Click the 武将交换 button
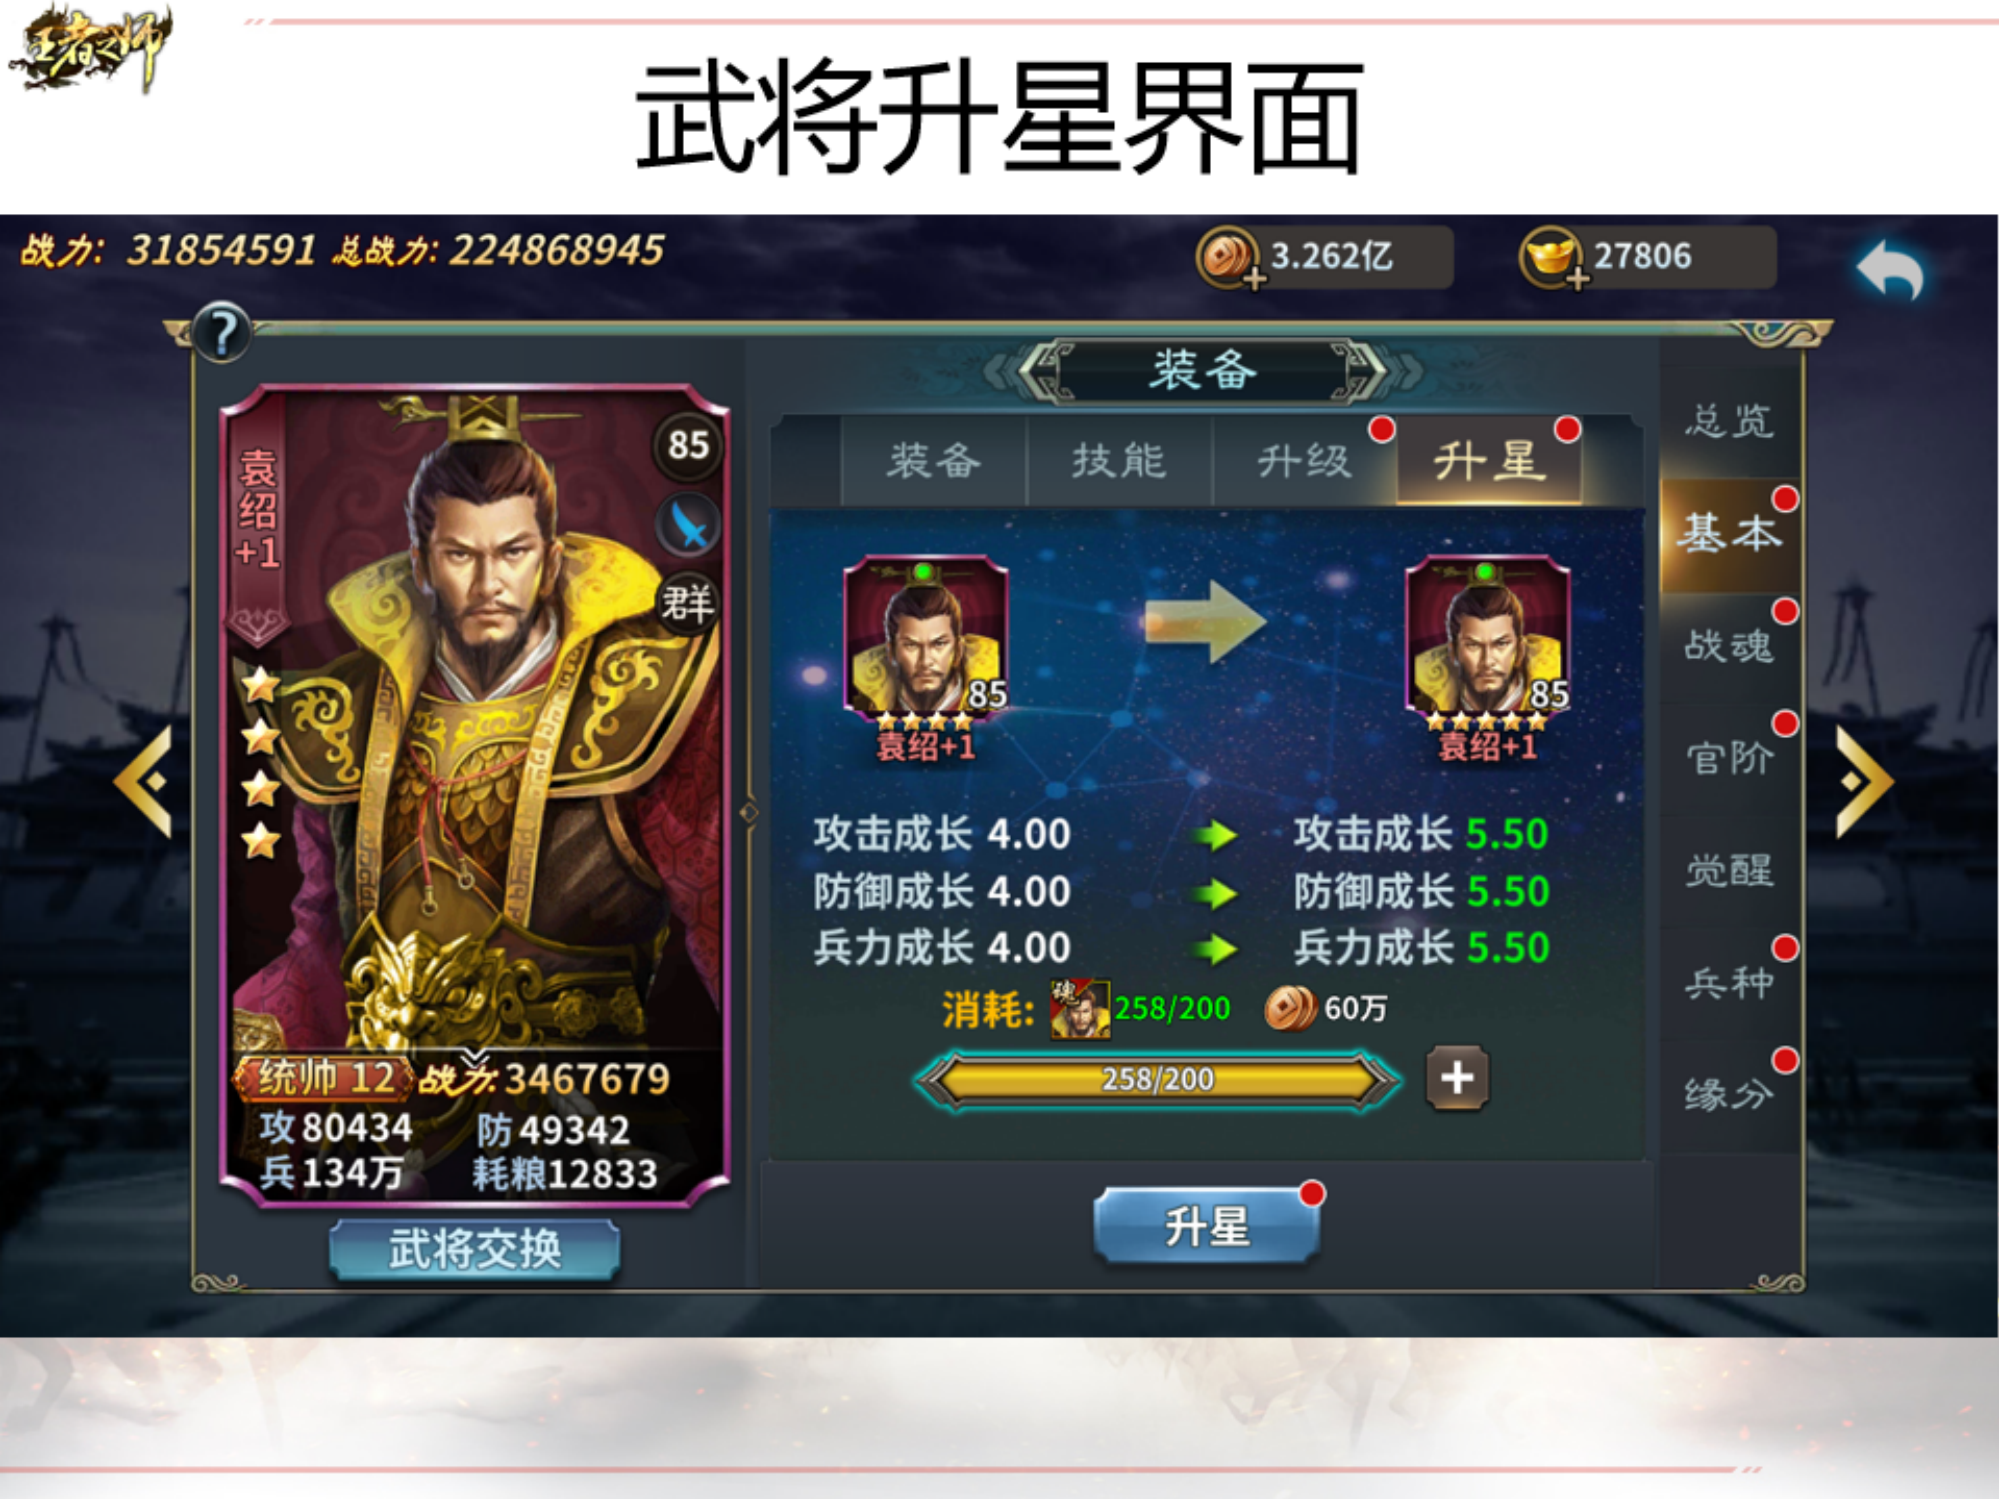2000x1500 pixels. coord(475,1249)
